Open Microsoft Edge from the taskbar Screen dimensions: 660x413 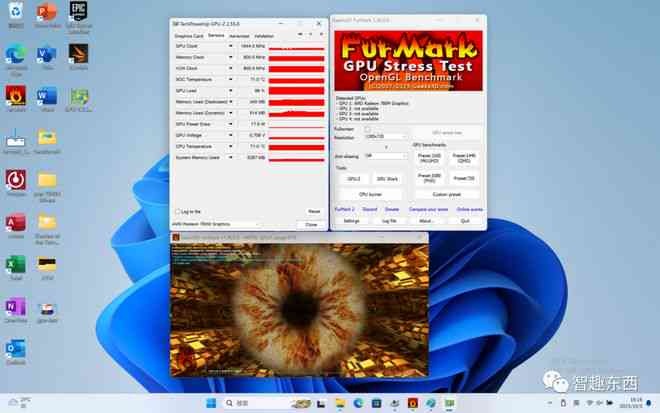pos(358,403)
